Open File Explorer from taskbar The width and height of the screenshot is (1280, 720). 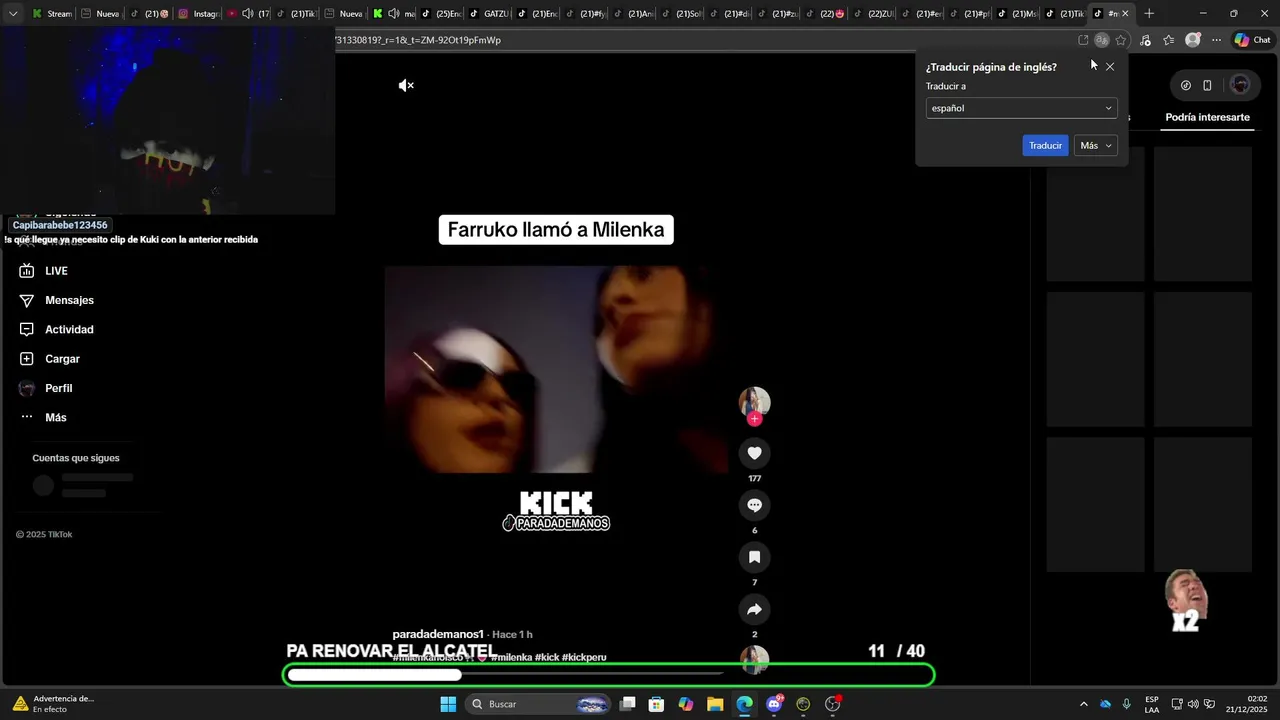pos(715,704)
